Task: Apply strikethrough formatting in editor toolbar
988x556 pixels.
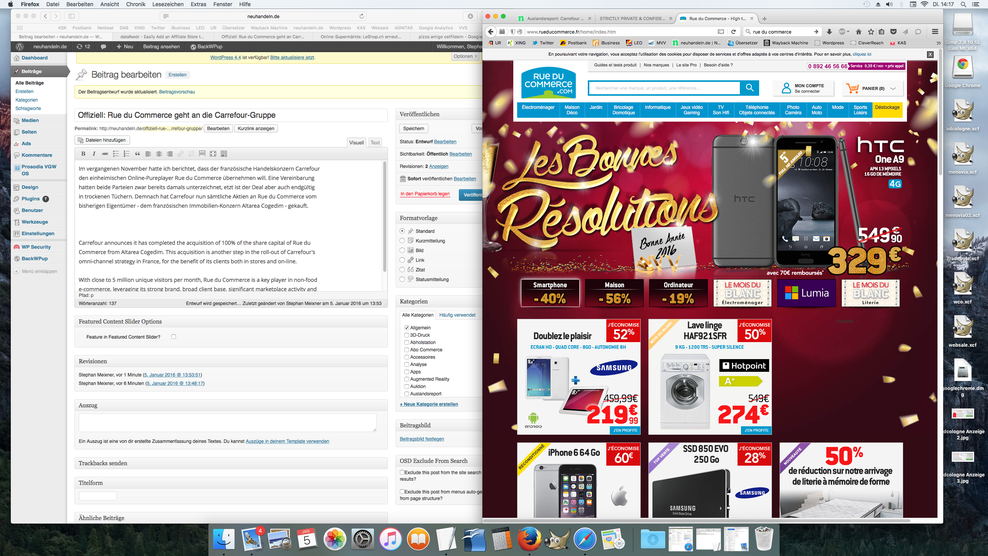Action: pos(105,154)
